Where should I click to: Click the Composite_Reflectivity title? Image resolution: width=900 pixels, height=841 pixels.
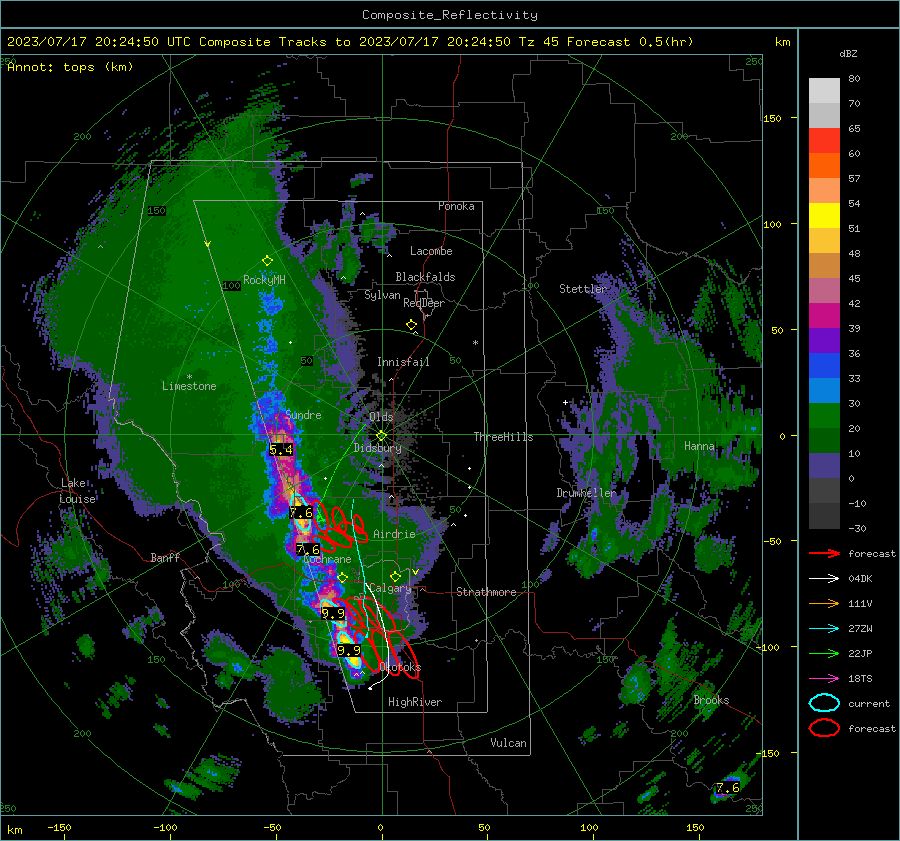[450, 15]
